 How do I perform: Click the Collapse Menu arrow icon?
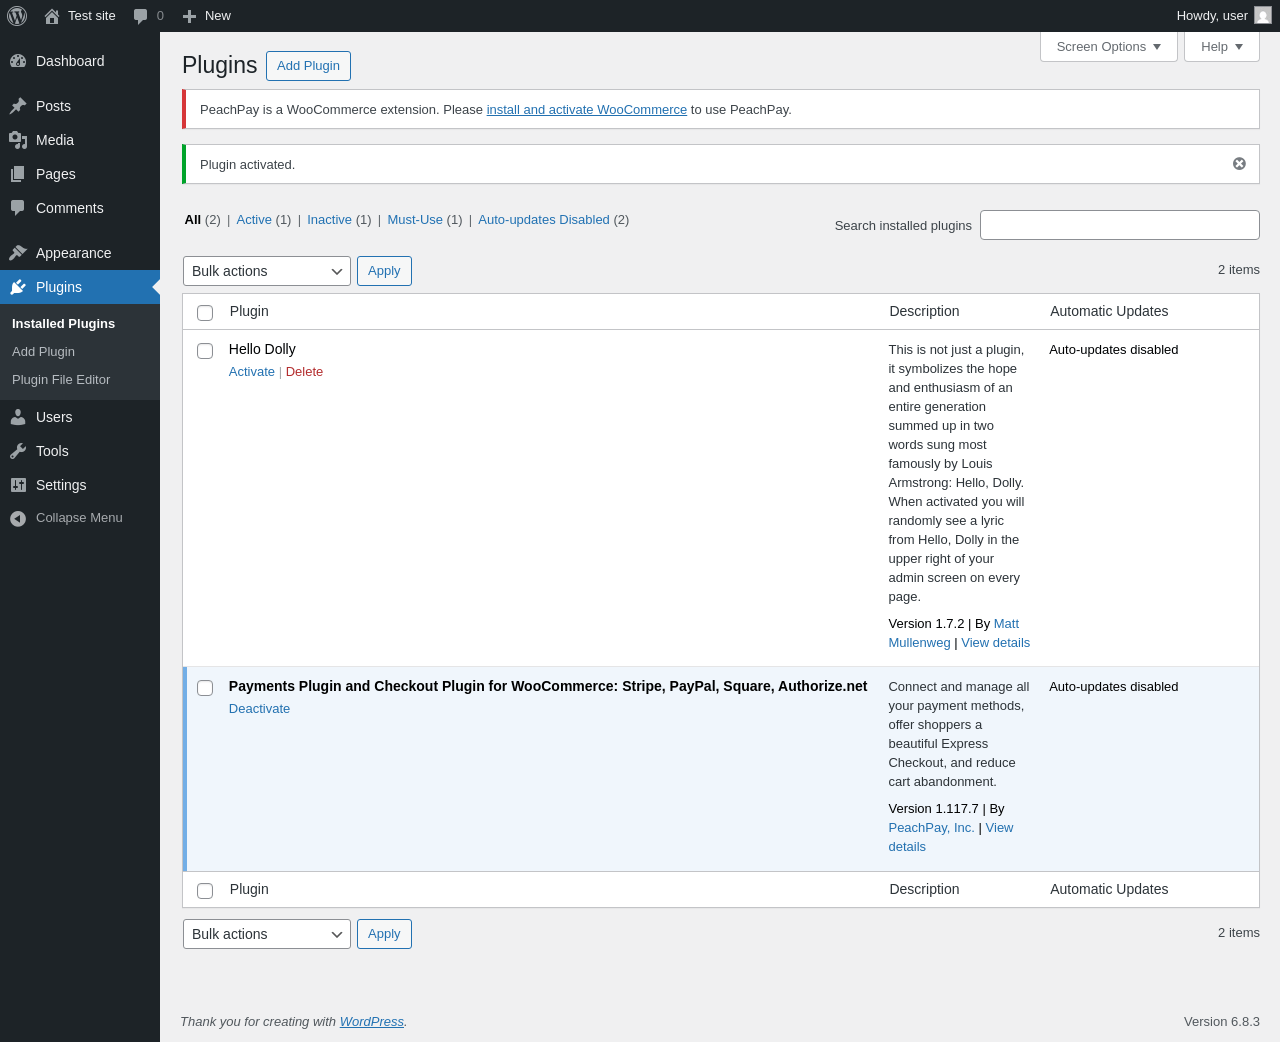pos(18,518)
